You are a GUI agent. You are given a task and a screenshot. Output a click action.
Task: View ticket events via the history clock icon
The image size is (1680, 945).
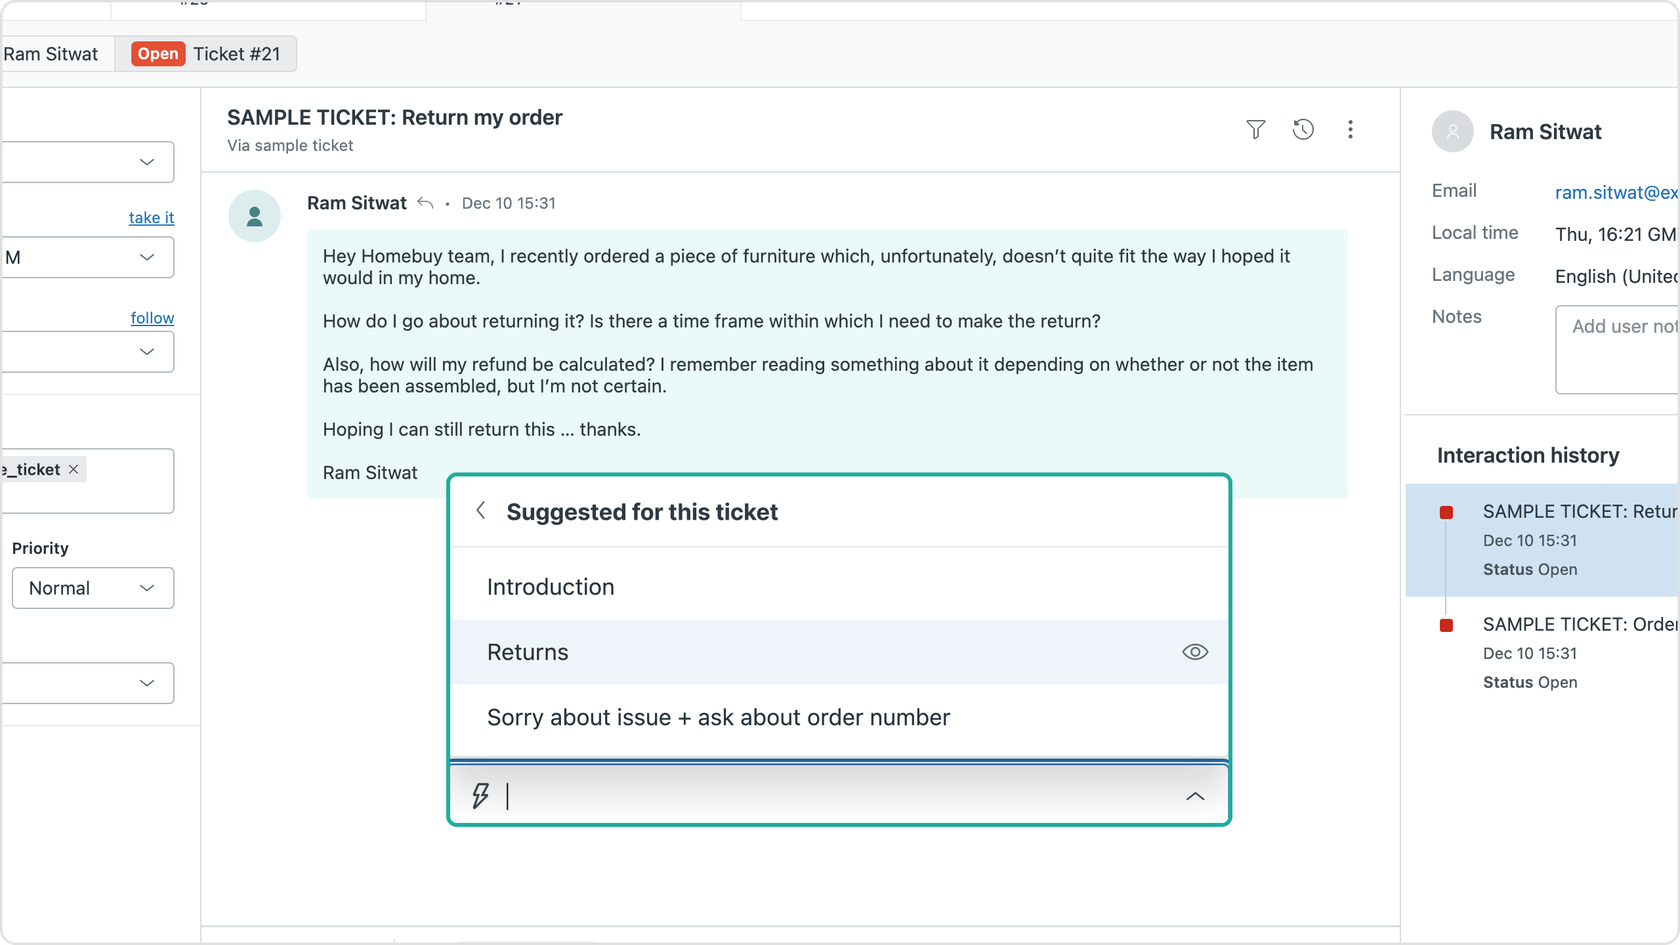[1303, 130]
